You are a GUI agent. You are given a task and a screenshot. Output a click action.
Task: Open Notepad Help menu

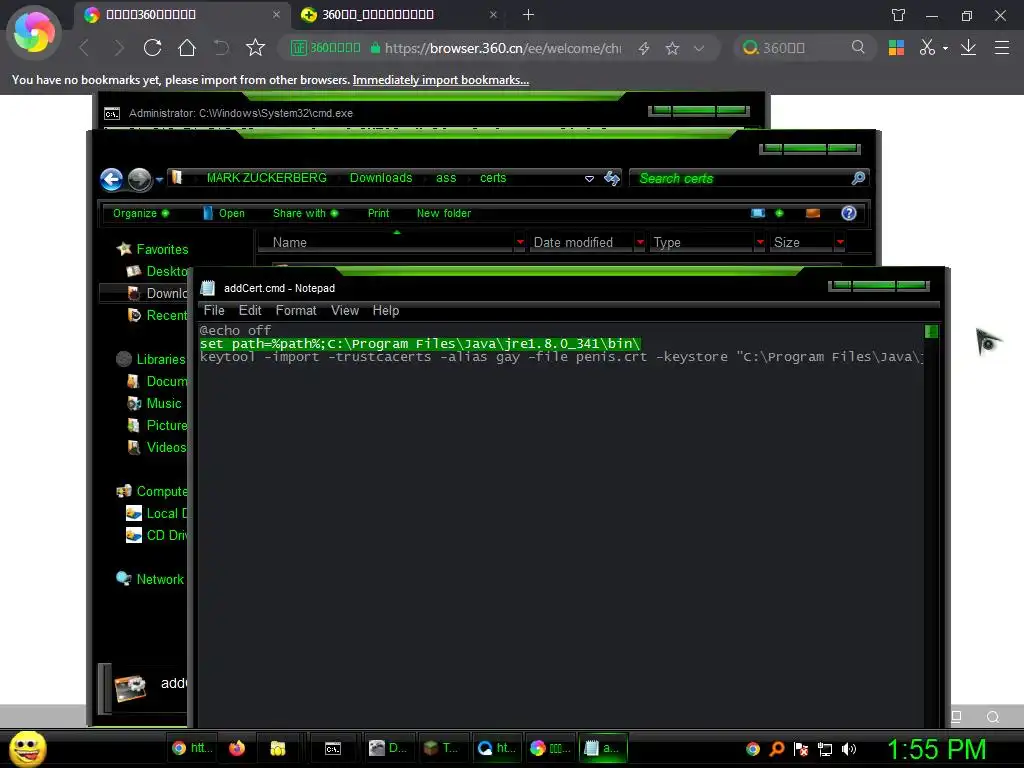(385, 310)
